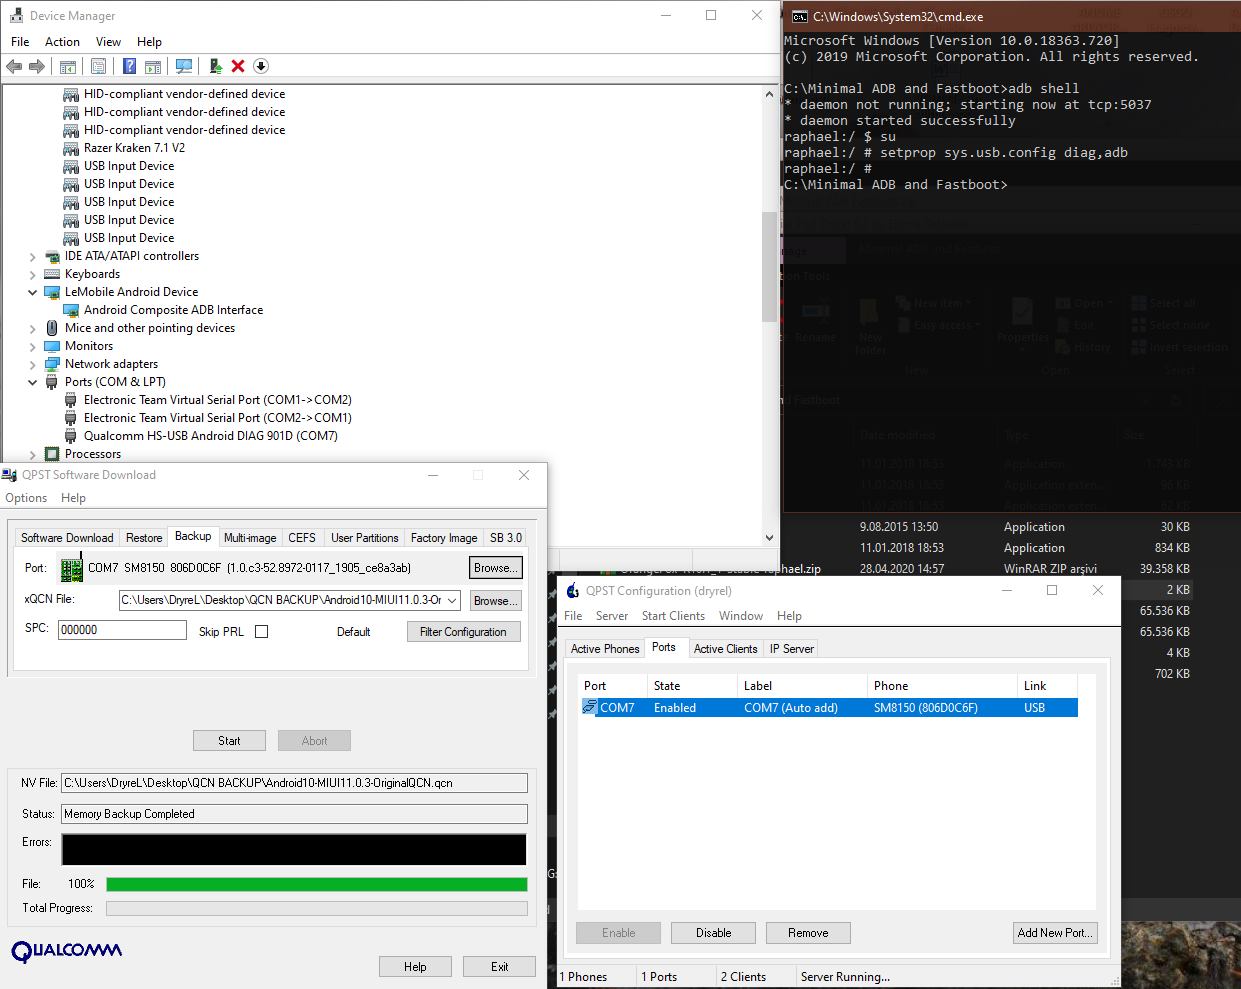Click the Start button in QPST Software Download
The image size is (1241, 989).
[x=229, y=741]
